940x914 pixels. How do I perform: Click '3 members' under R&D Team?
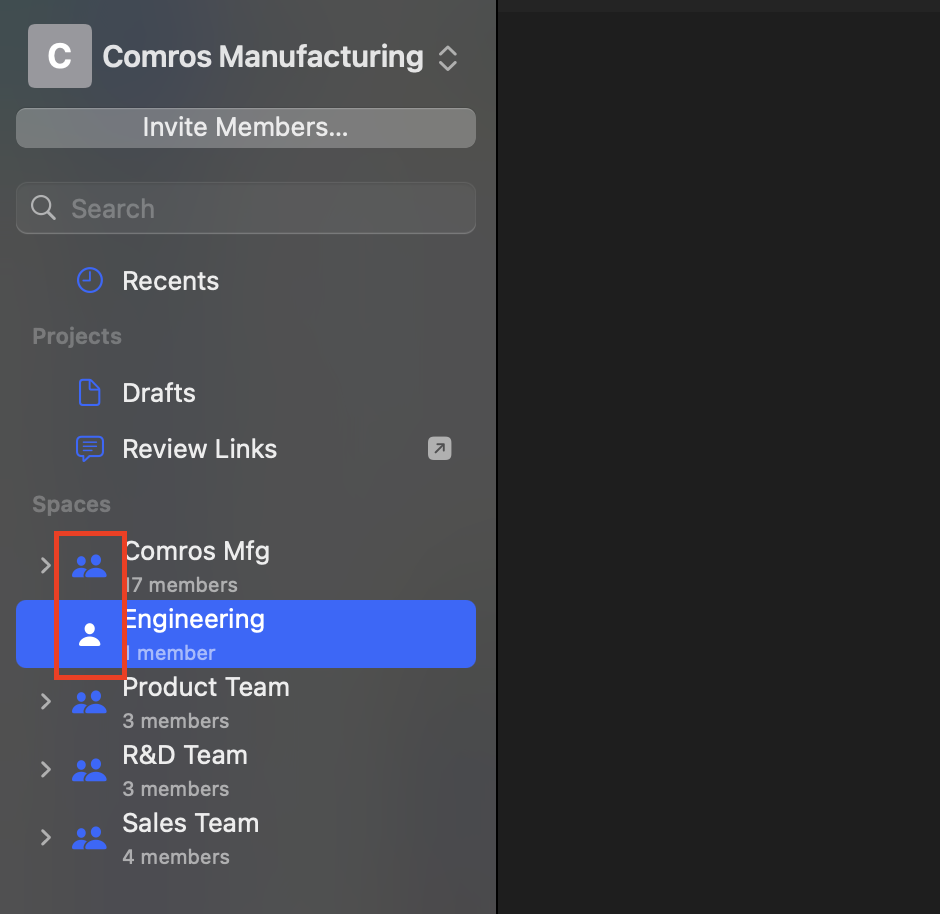(176, 789)
